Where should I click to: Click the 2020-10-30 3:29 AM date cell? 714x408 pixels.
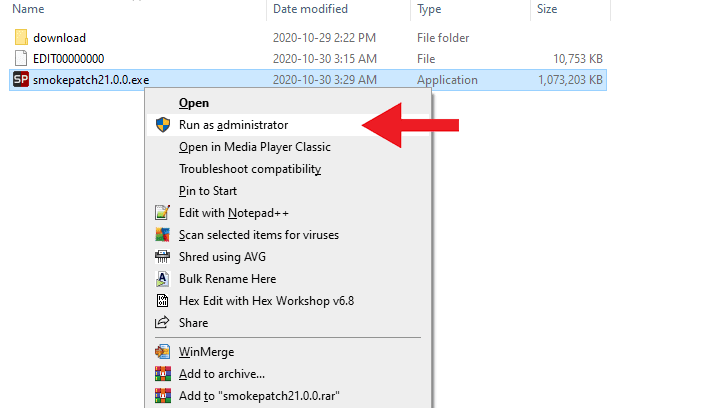[x=325, y=80]
